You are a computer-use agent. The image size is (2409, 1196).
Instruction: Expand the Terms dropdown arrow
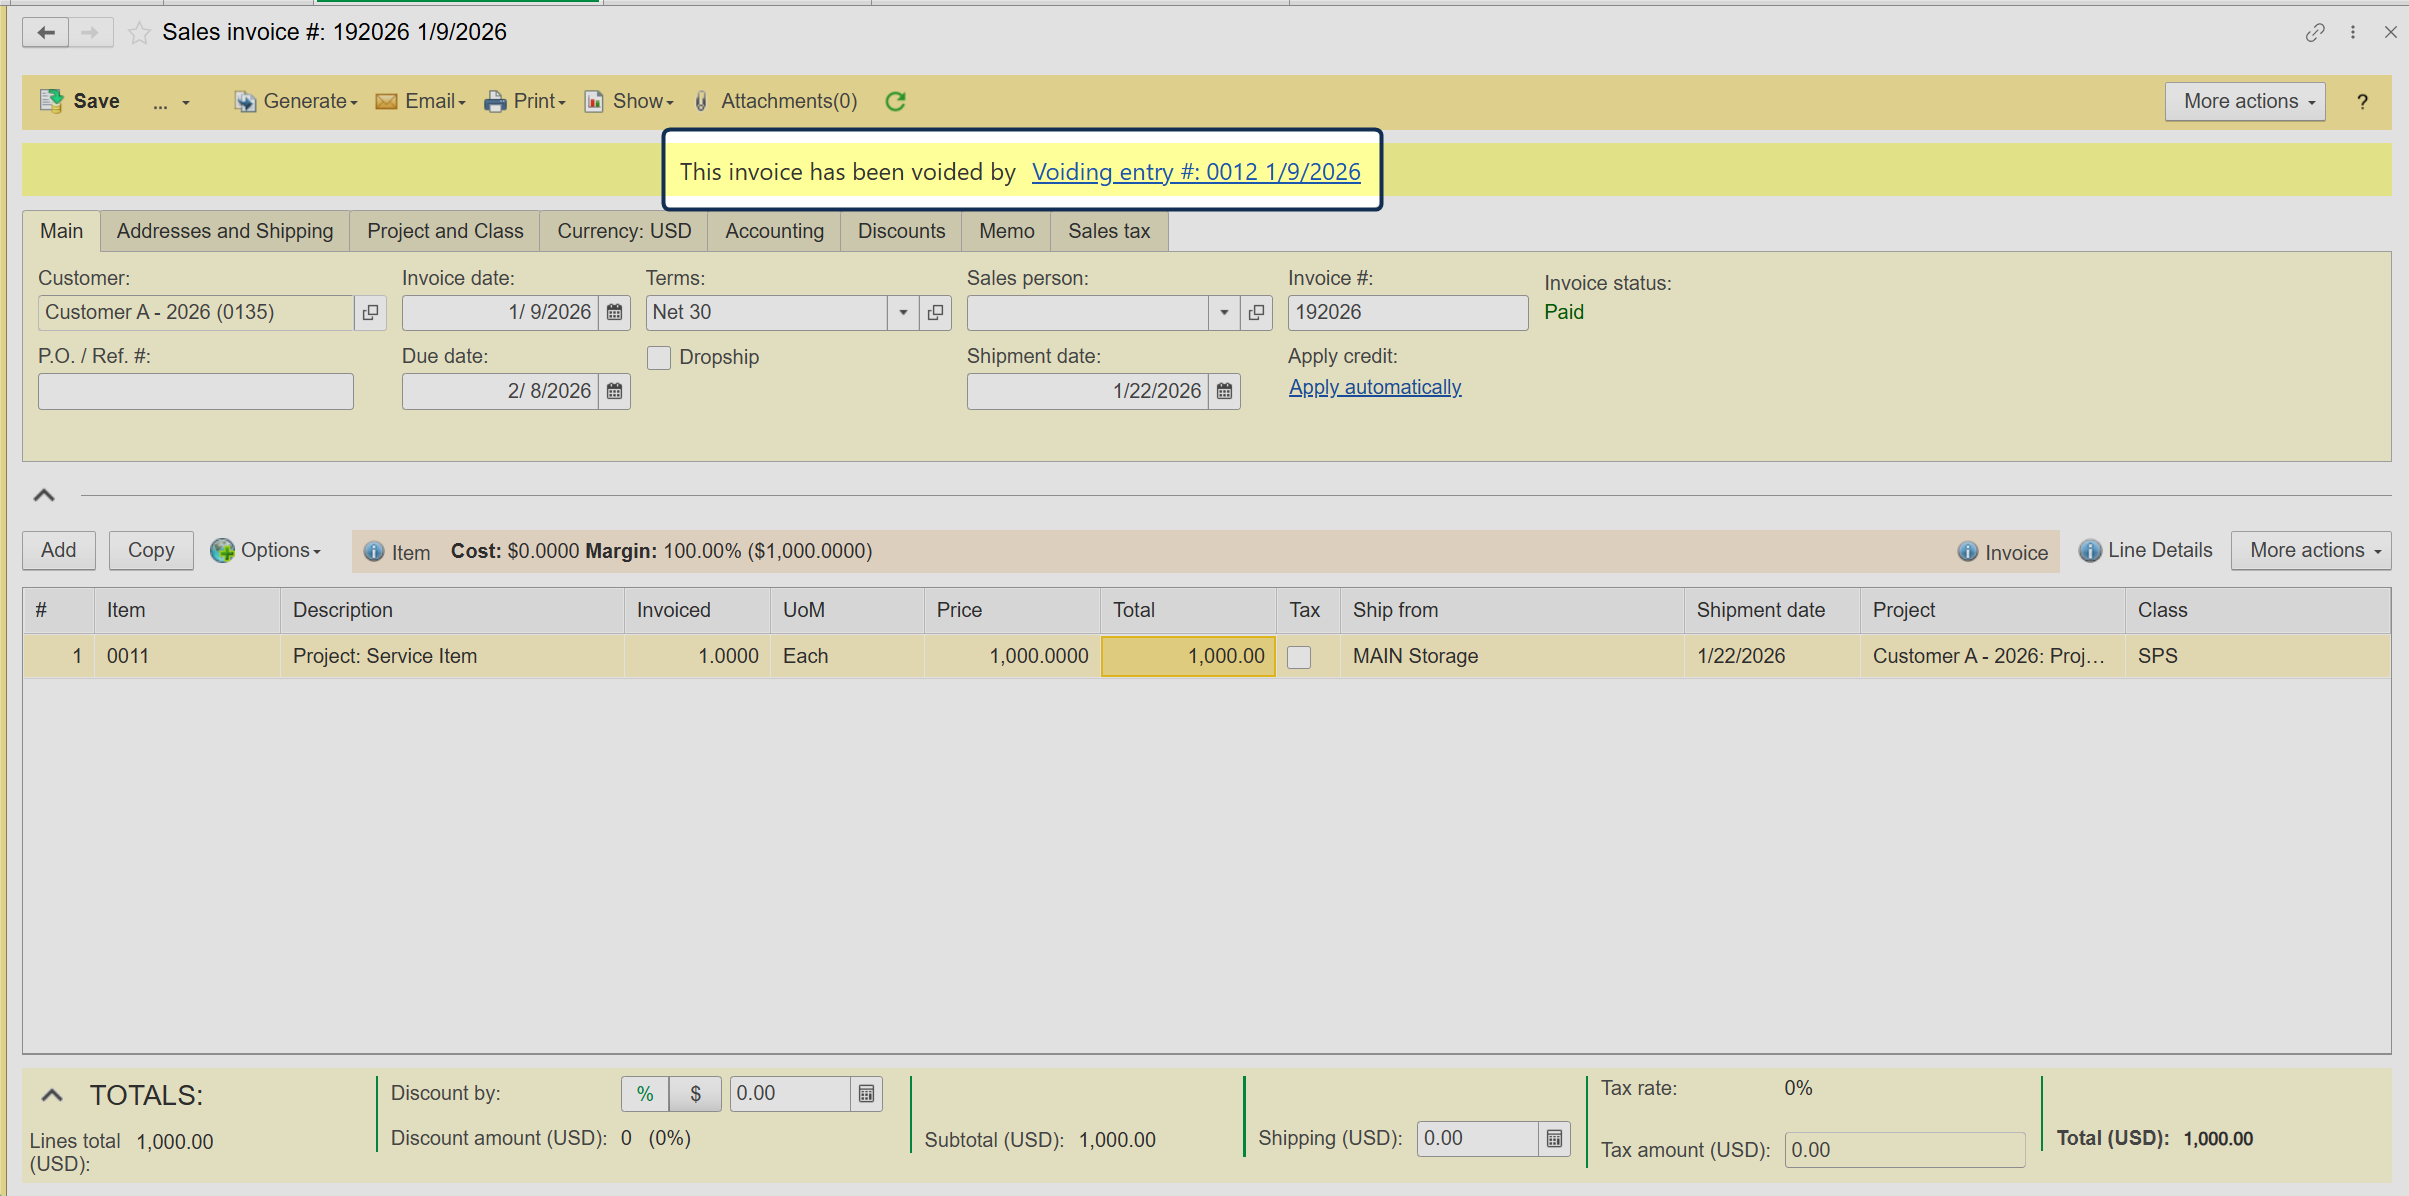[903, 312]
